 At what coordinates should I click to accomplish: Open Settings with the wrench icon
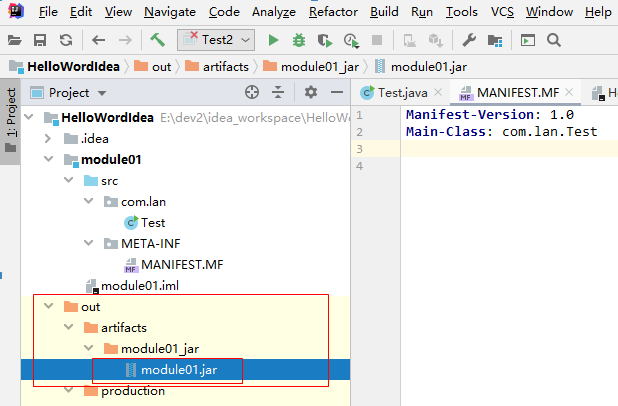(469, 40)
